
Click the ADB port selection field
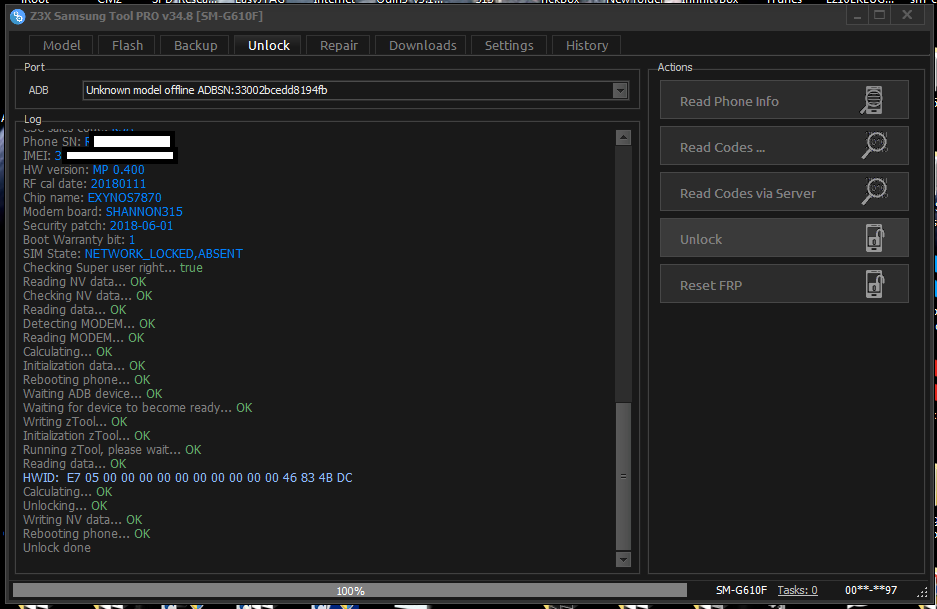point(356,90)
